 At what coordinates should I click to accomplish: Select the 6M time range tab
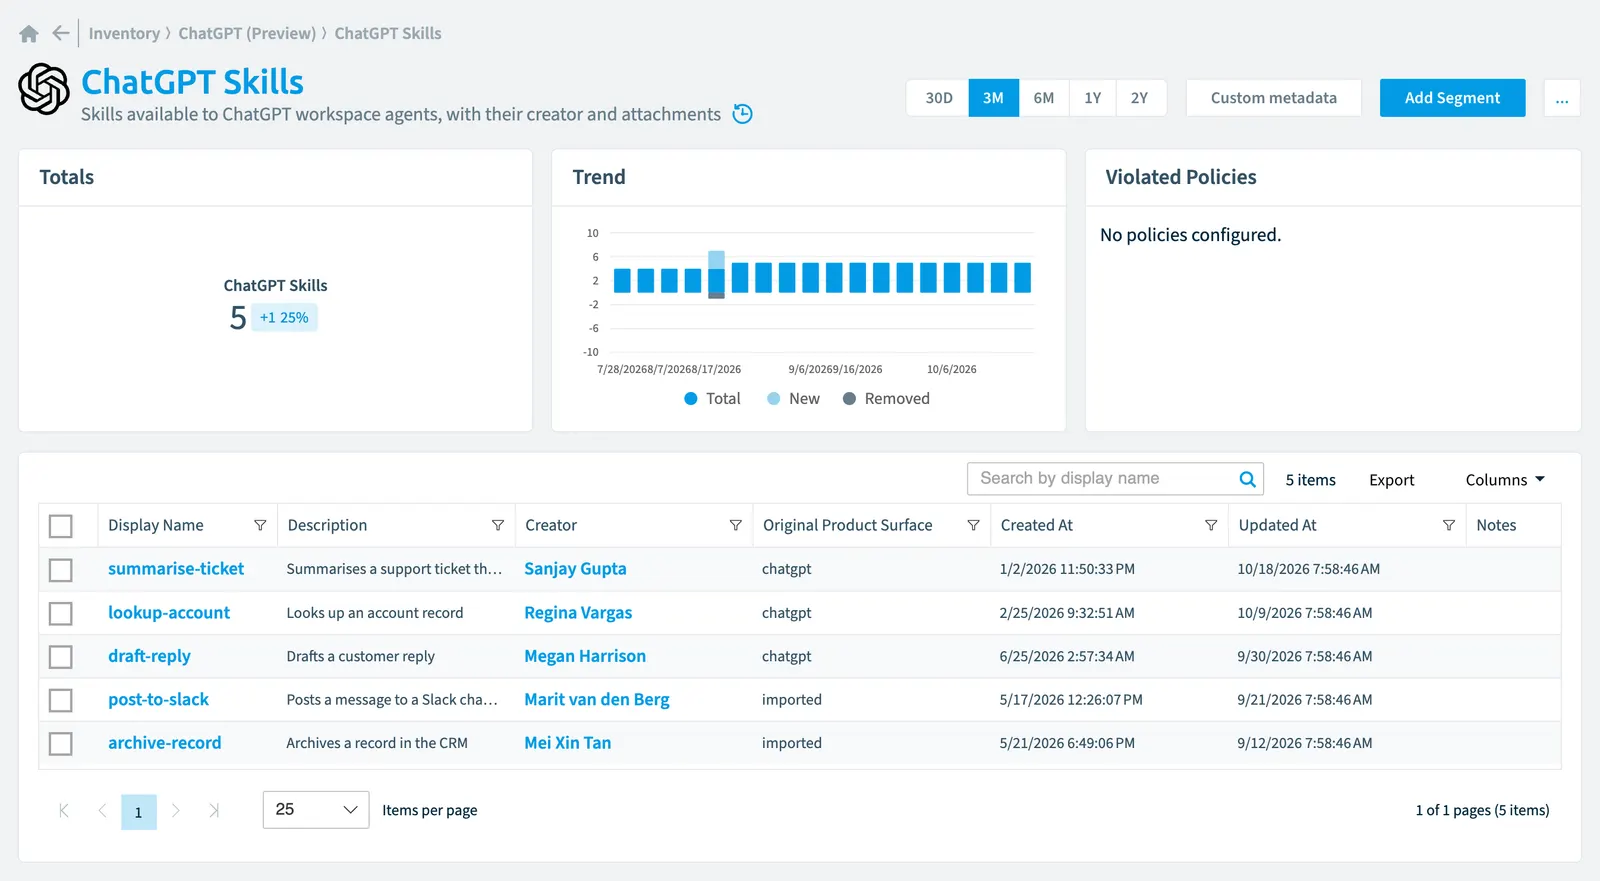1044,98
